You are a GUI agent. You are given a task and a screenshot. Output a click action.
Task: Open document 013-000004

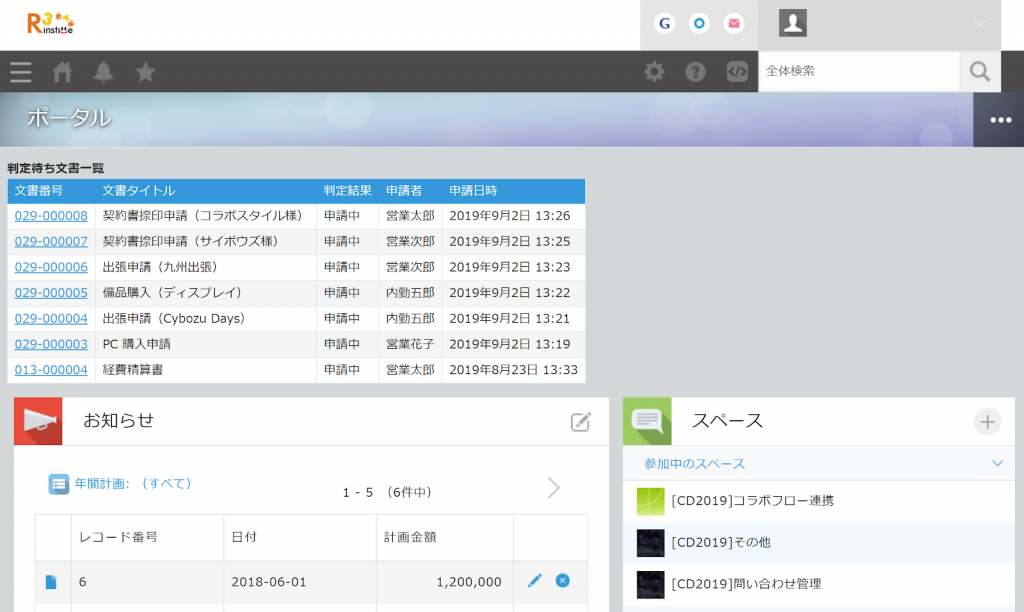(x=51, y=370)
